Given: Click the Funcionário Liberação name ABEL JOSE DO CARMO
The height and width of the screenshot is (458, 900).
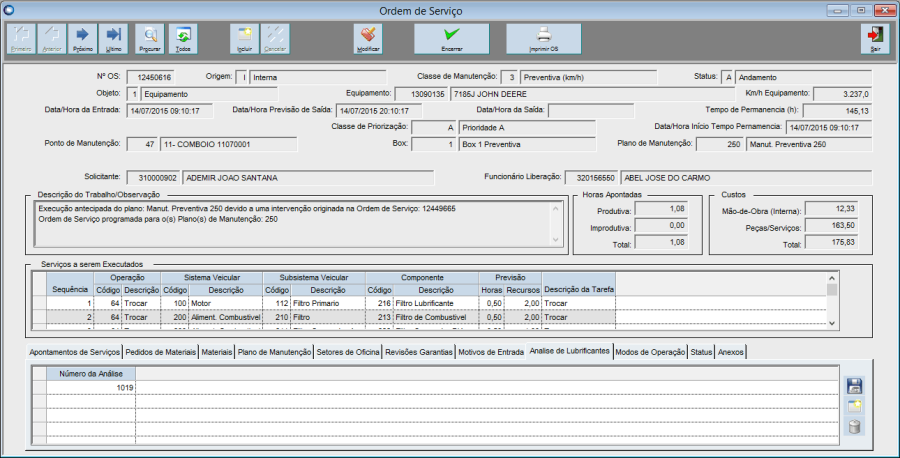Looking at the screenshot, I should [746, 178].
